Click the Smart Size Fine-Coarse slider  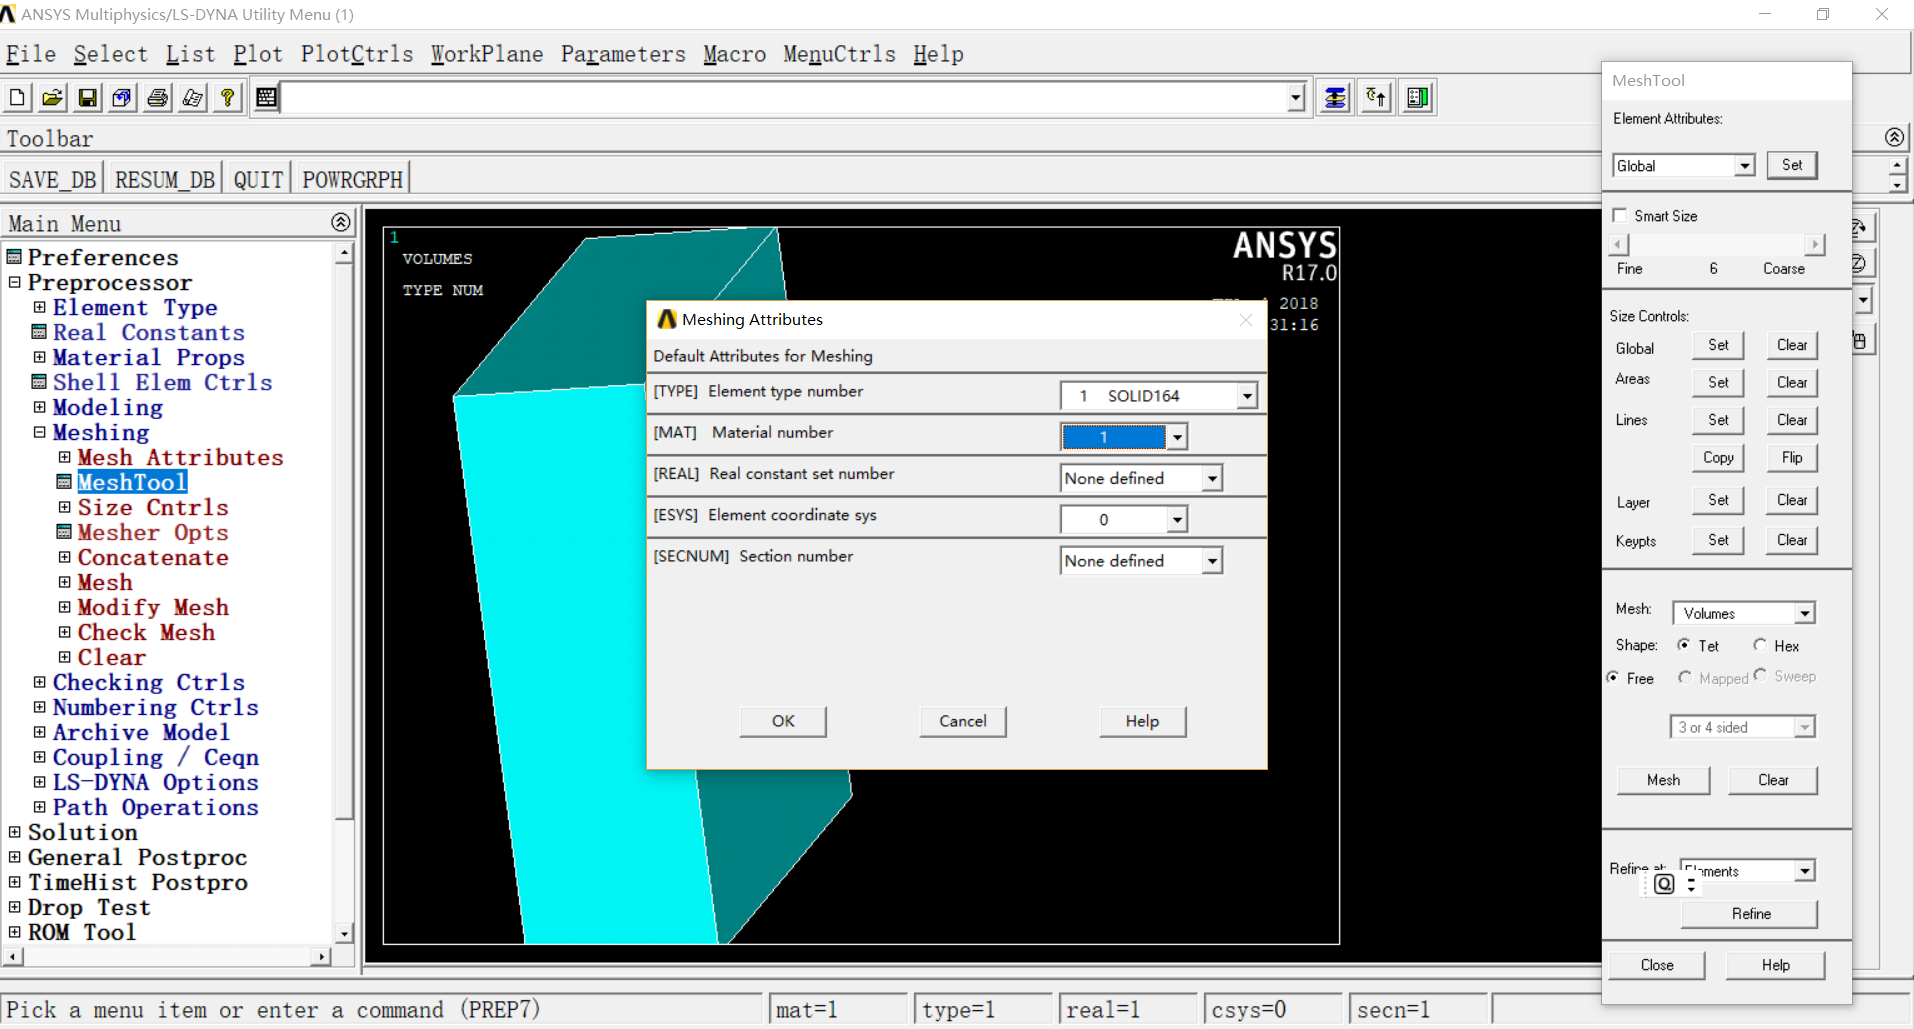(x=1716, y=245)
